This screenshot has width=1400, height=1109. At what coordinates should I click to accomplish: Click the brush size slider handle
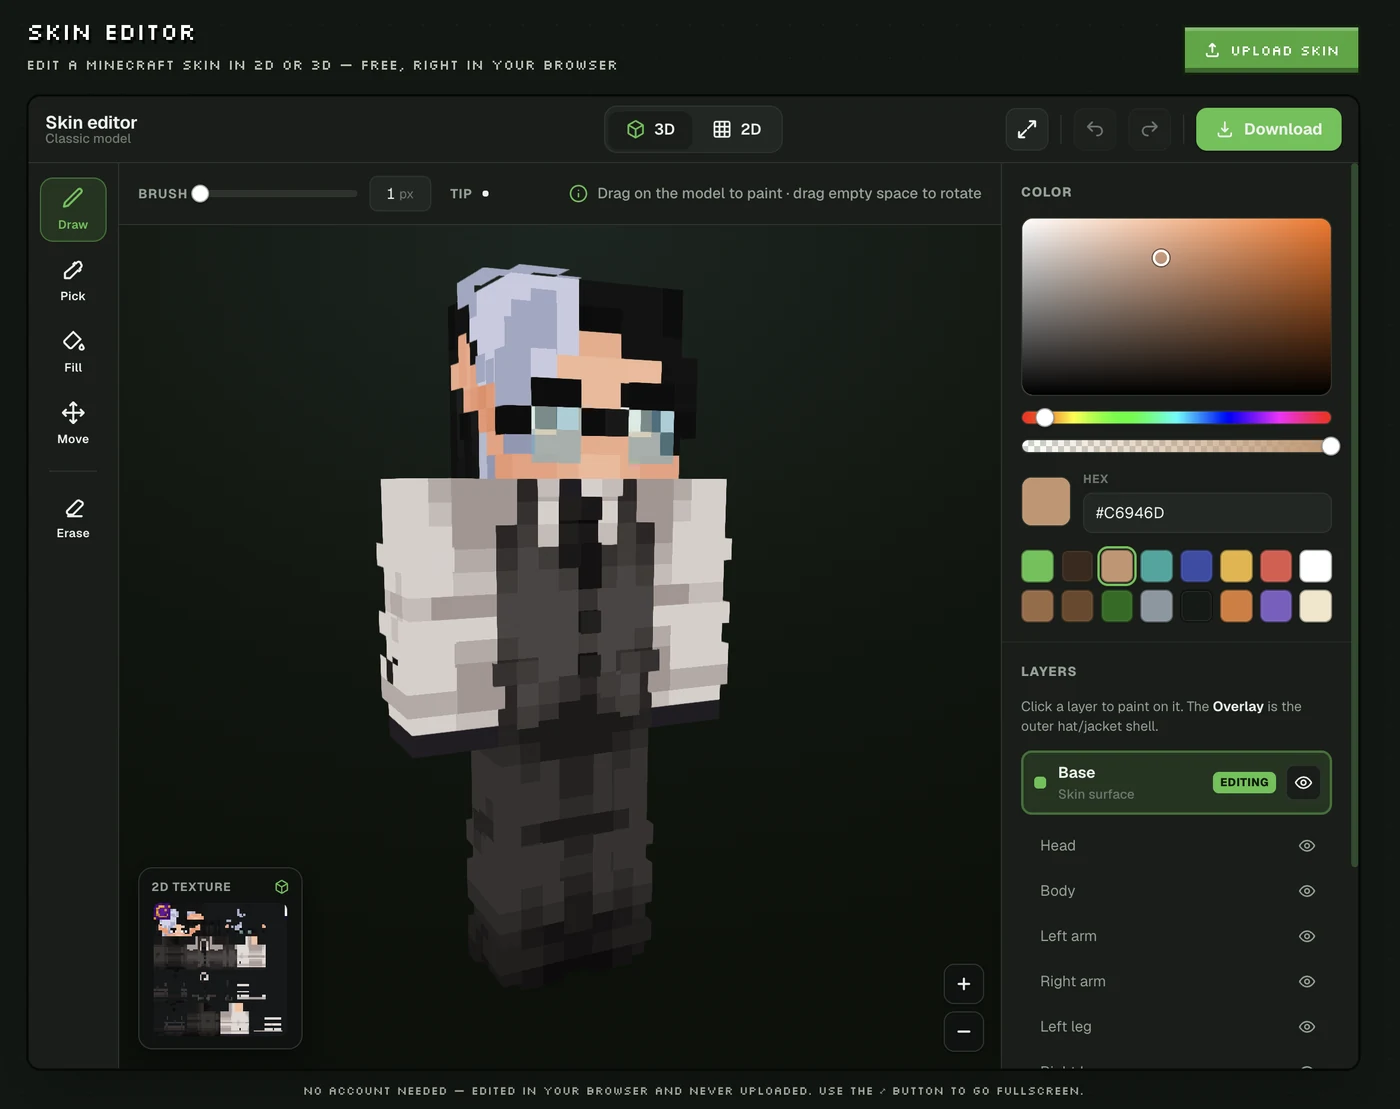(200, 194)
